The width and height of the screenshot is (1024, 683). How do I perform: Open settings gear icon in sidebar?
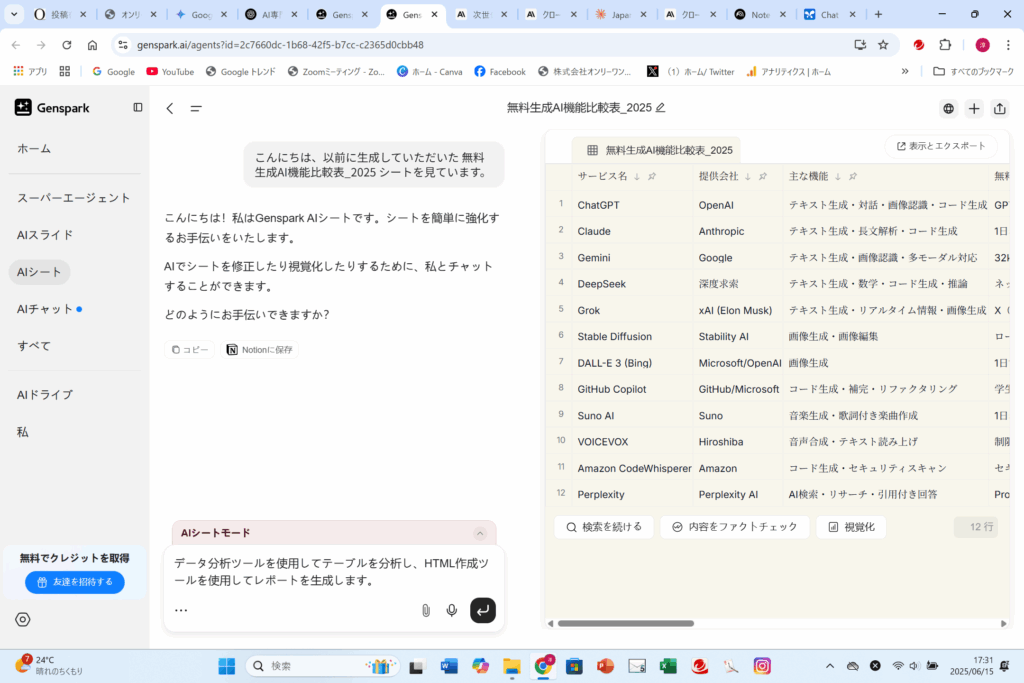(x=23, y=620)
